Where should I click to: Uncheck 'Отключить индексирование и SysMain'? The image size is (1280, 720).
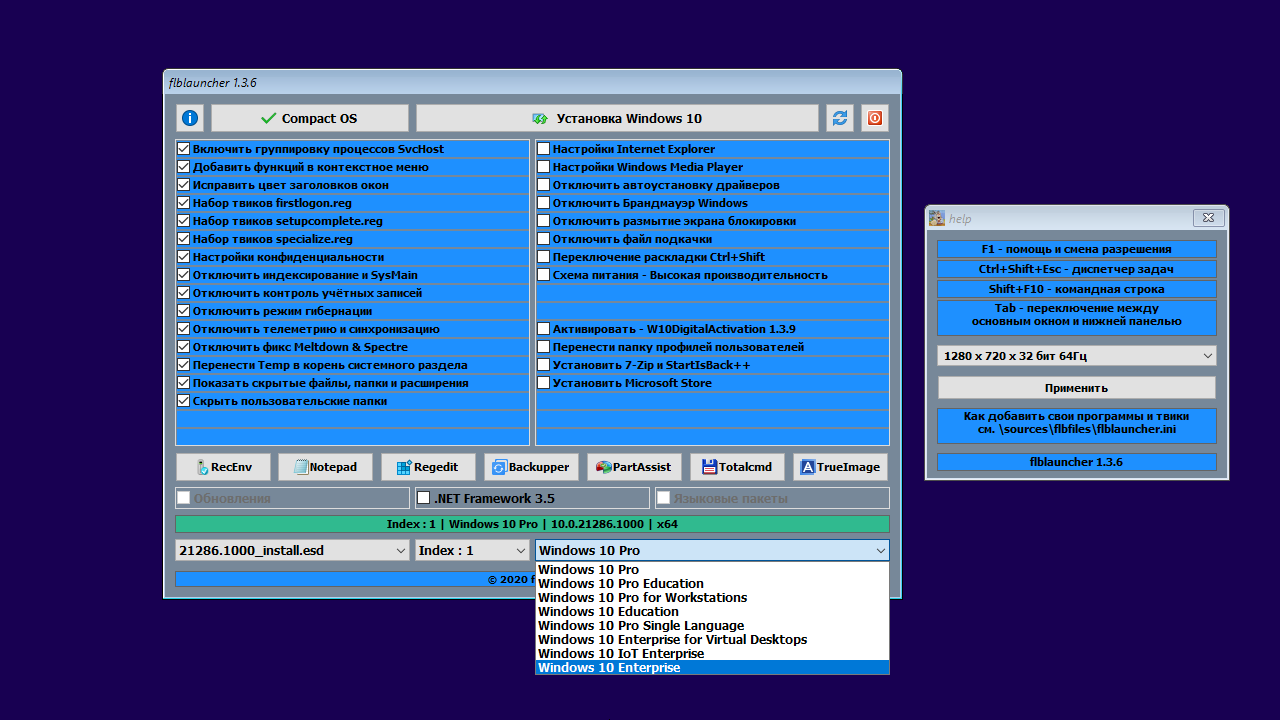tap(183, 275)
